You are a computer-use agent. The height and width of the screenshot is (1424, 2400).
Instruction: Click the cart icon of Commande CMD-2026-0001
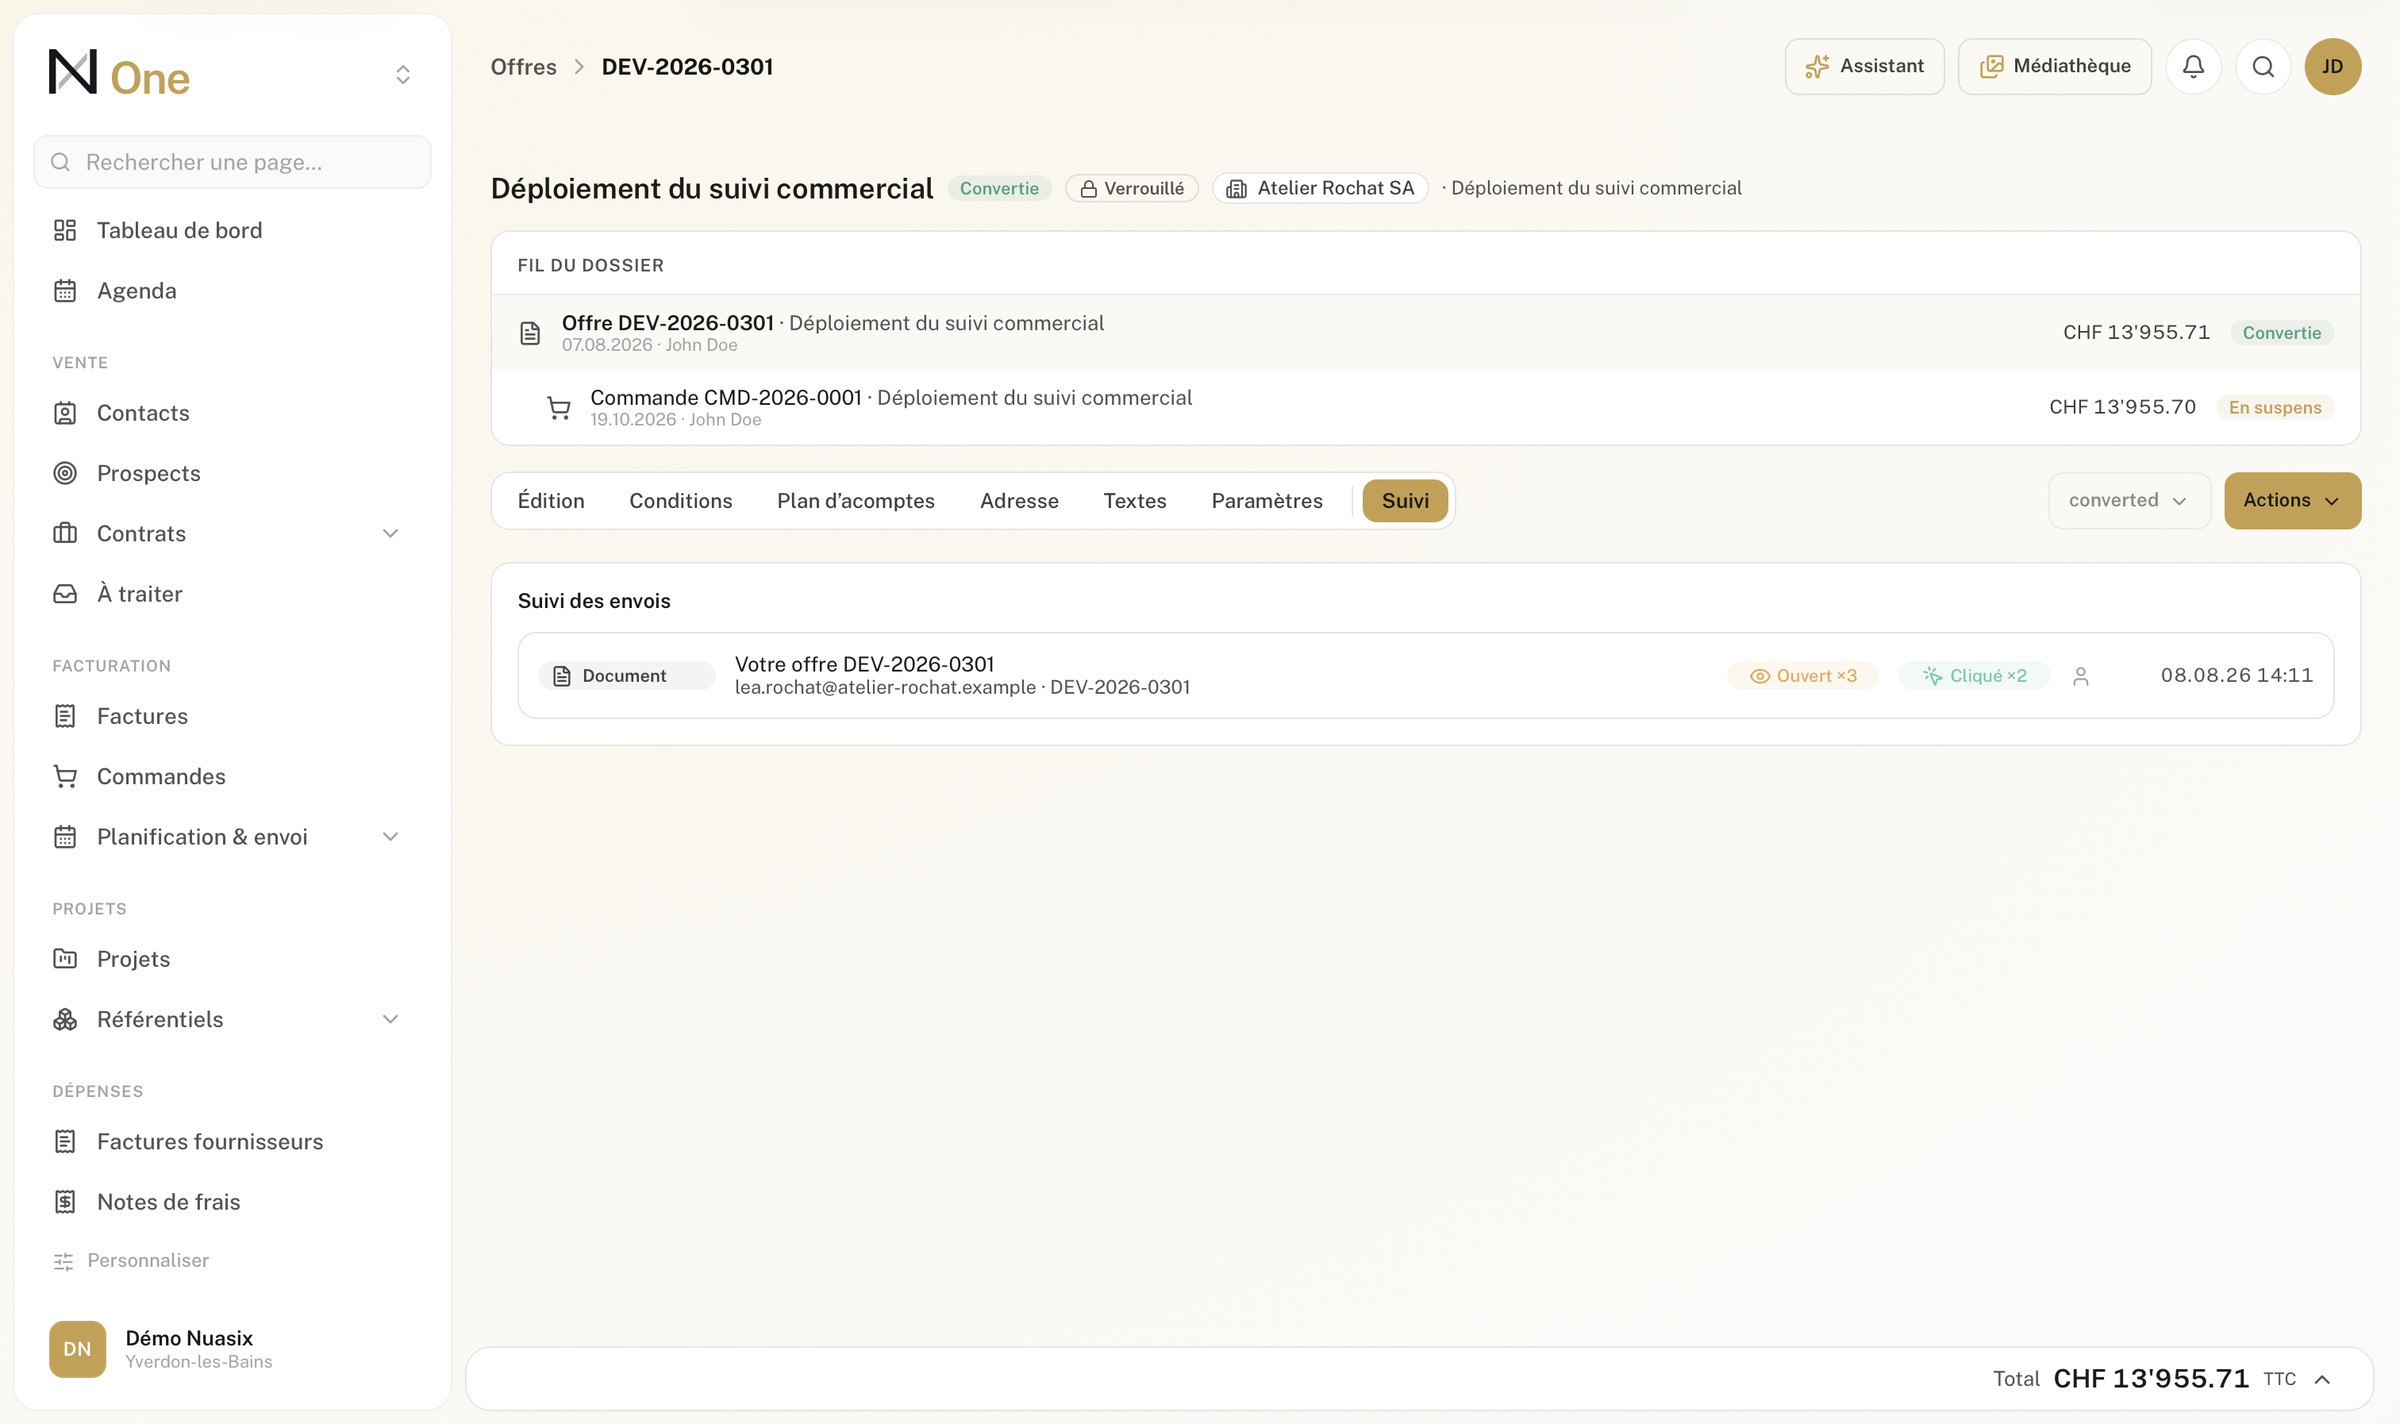558,408
